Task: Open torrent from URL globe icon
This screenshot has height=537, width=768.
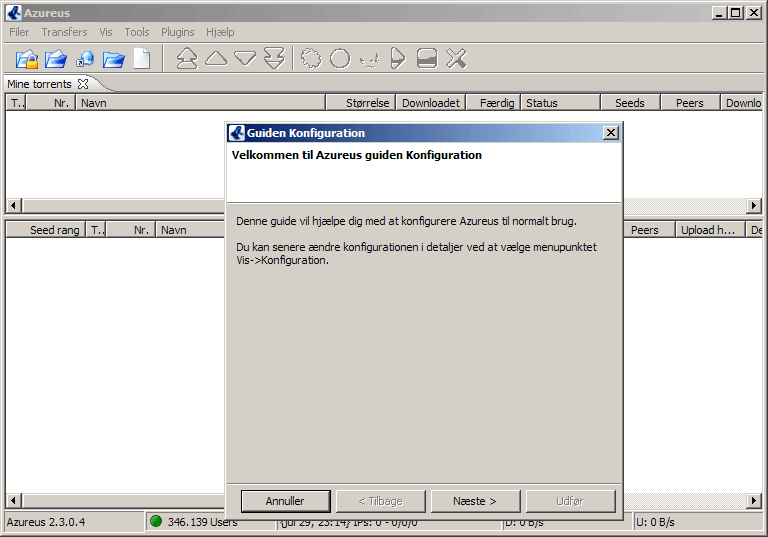Action: coord(85,59)
